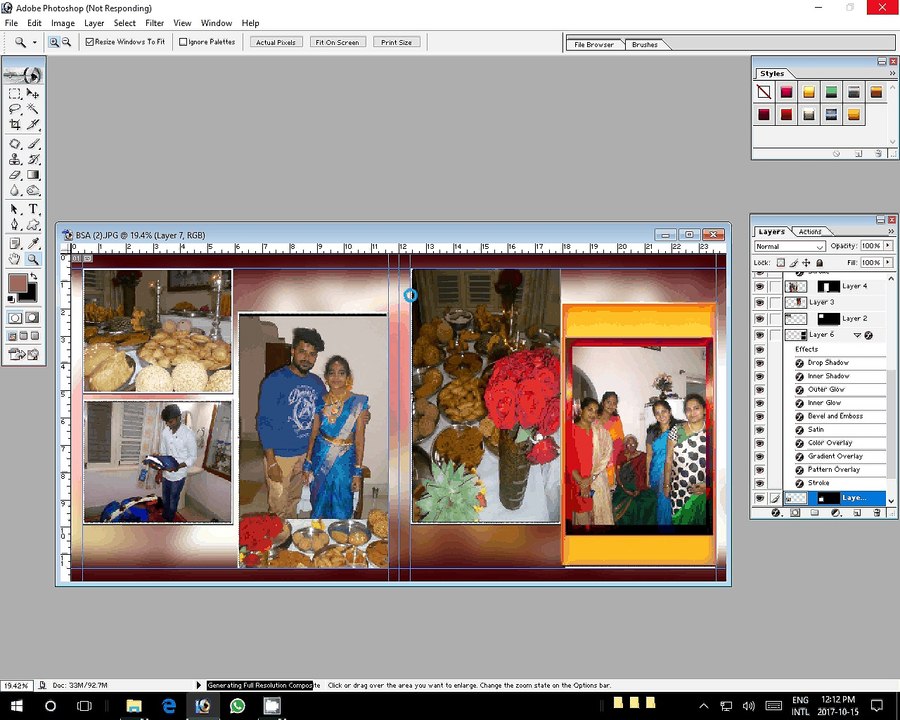Select the Magic Wand tool
Screen dimensions: 900x720
[x=33, y=109]
